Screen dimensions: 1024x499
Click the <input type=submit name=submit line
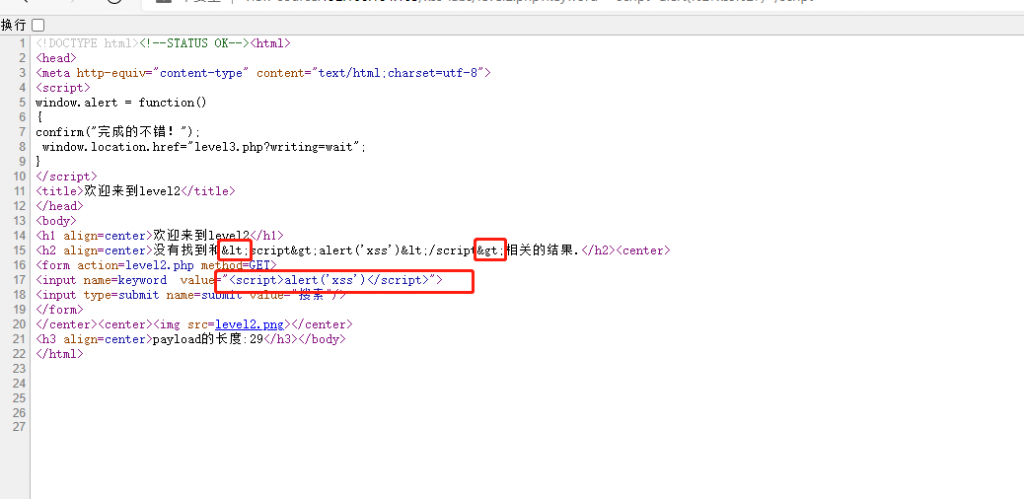[x=191, y=295]
